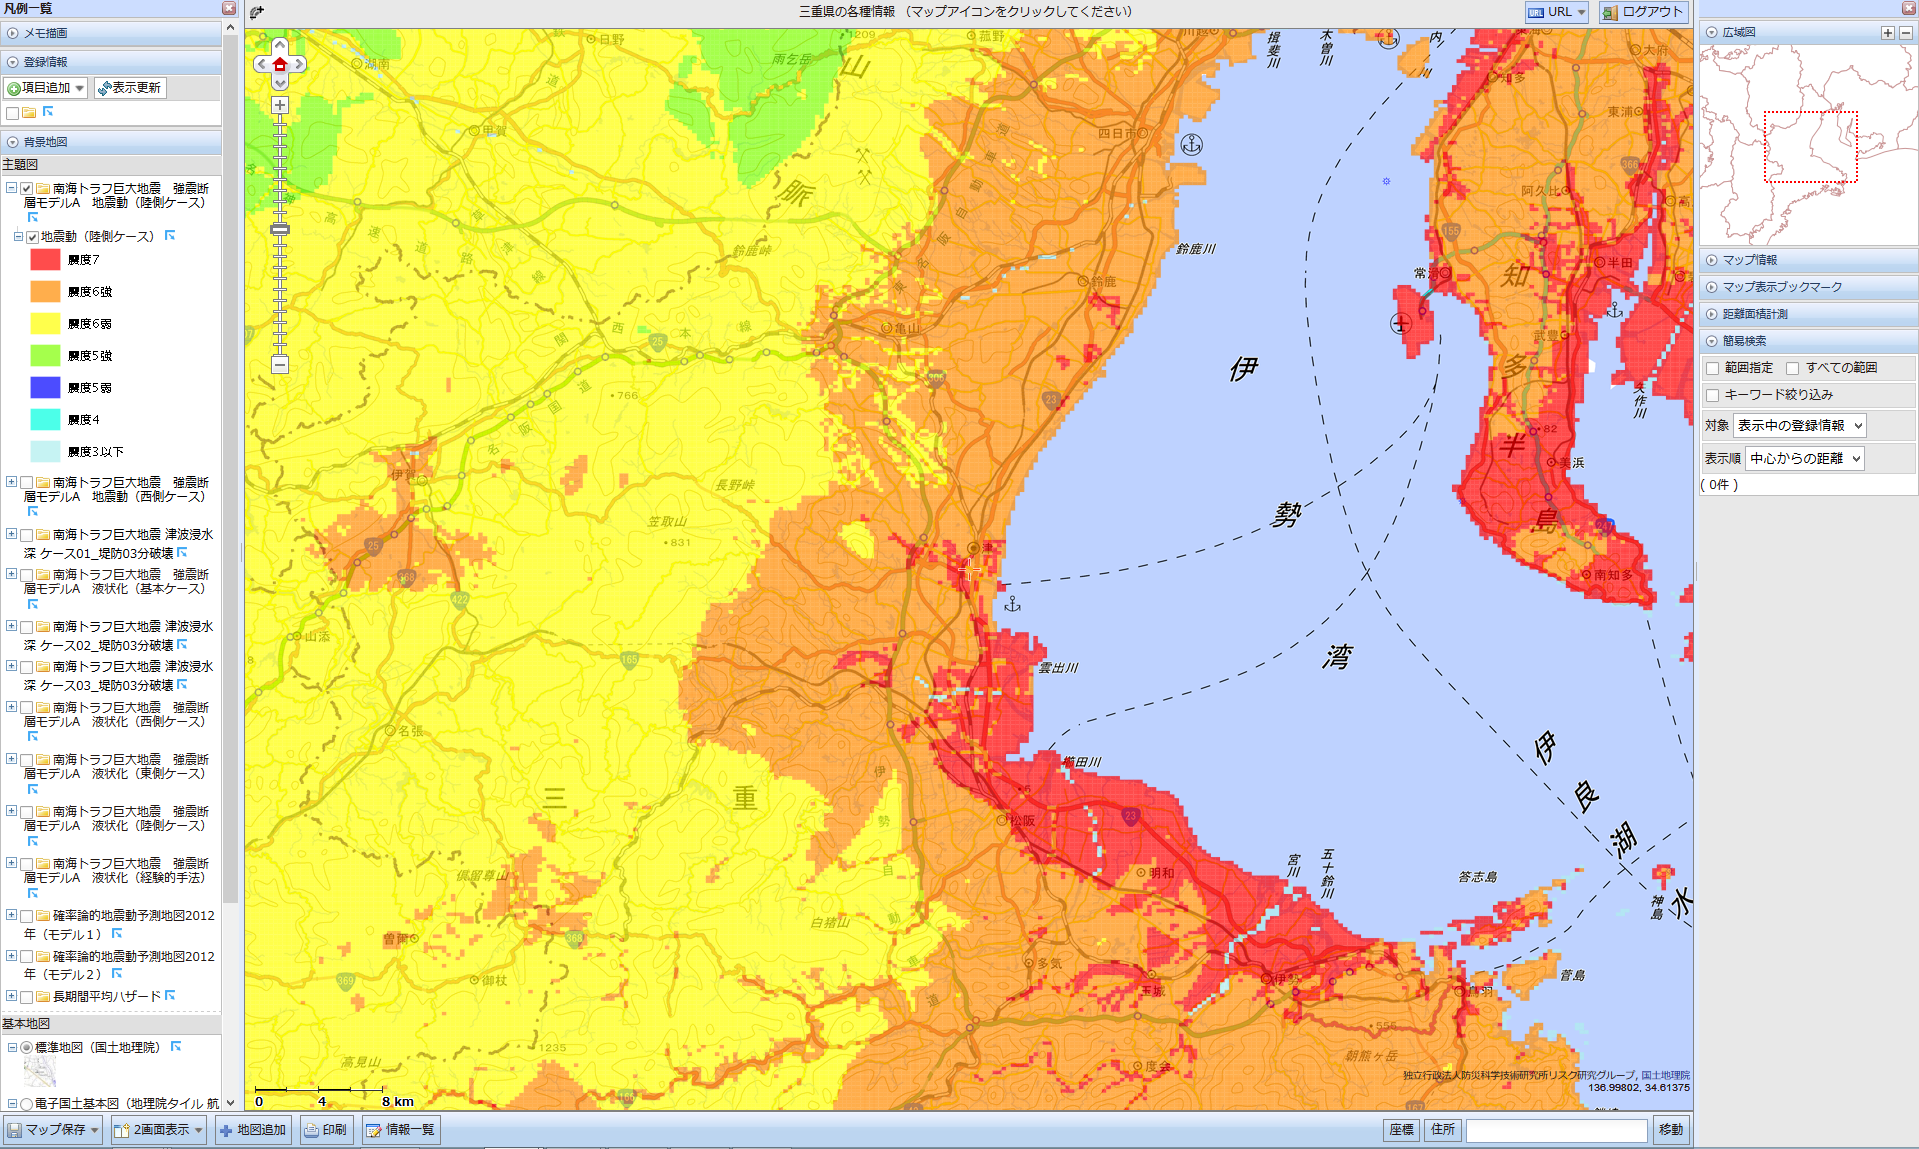Click the 座標 button
1919x1149 pixels.
coord(1401,1130)
